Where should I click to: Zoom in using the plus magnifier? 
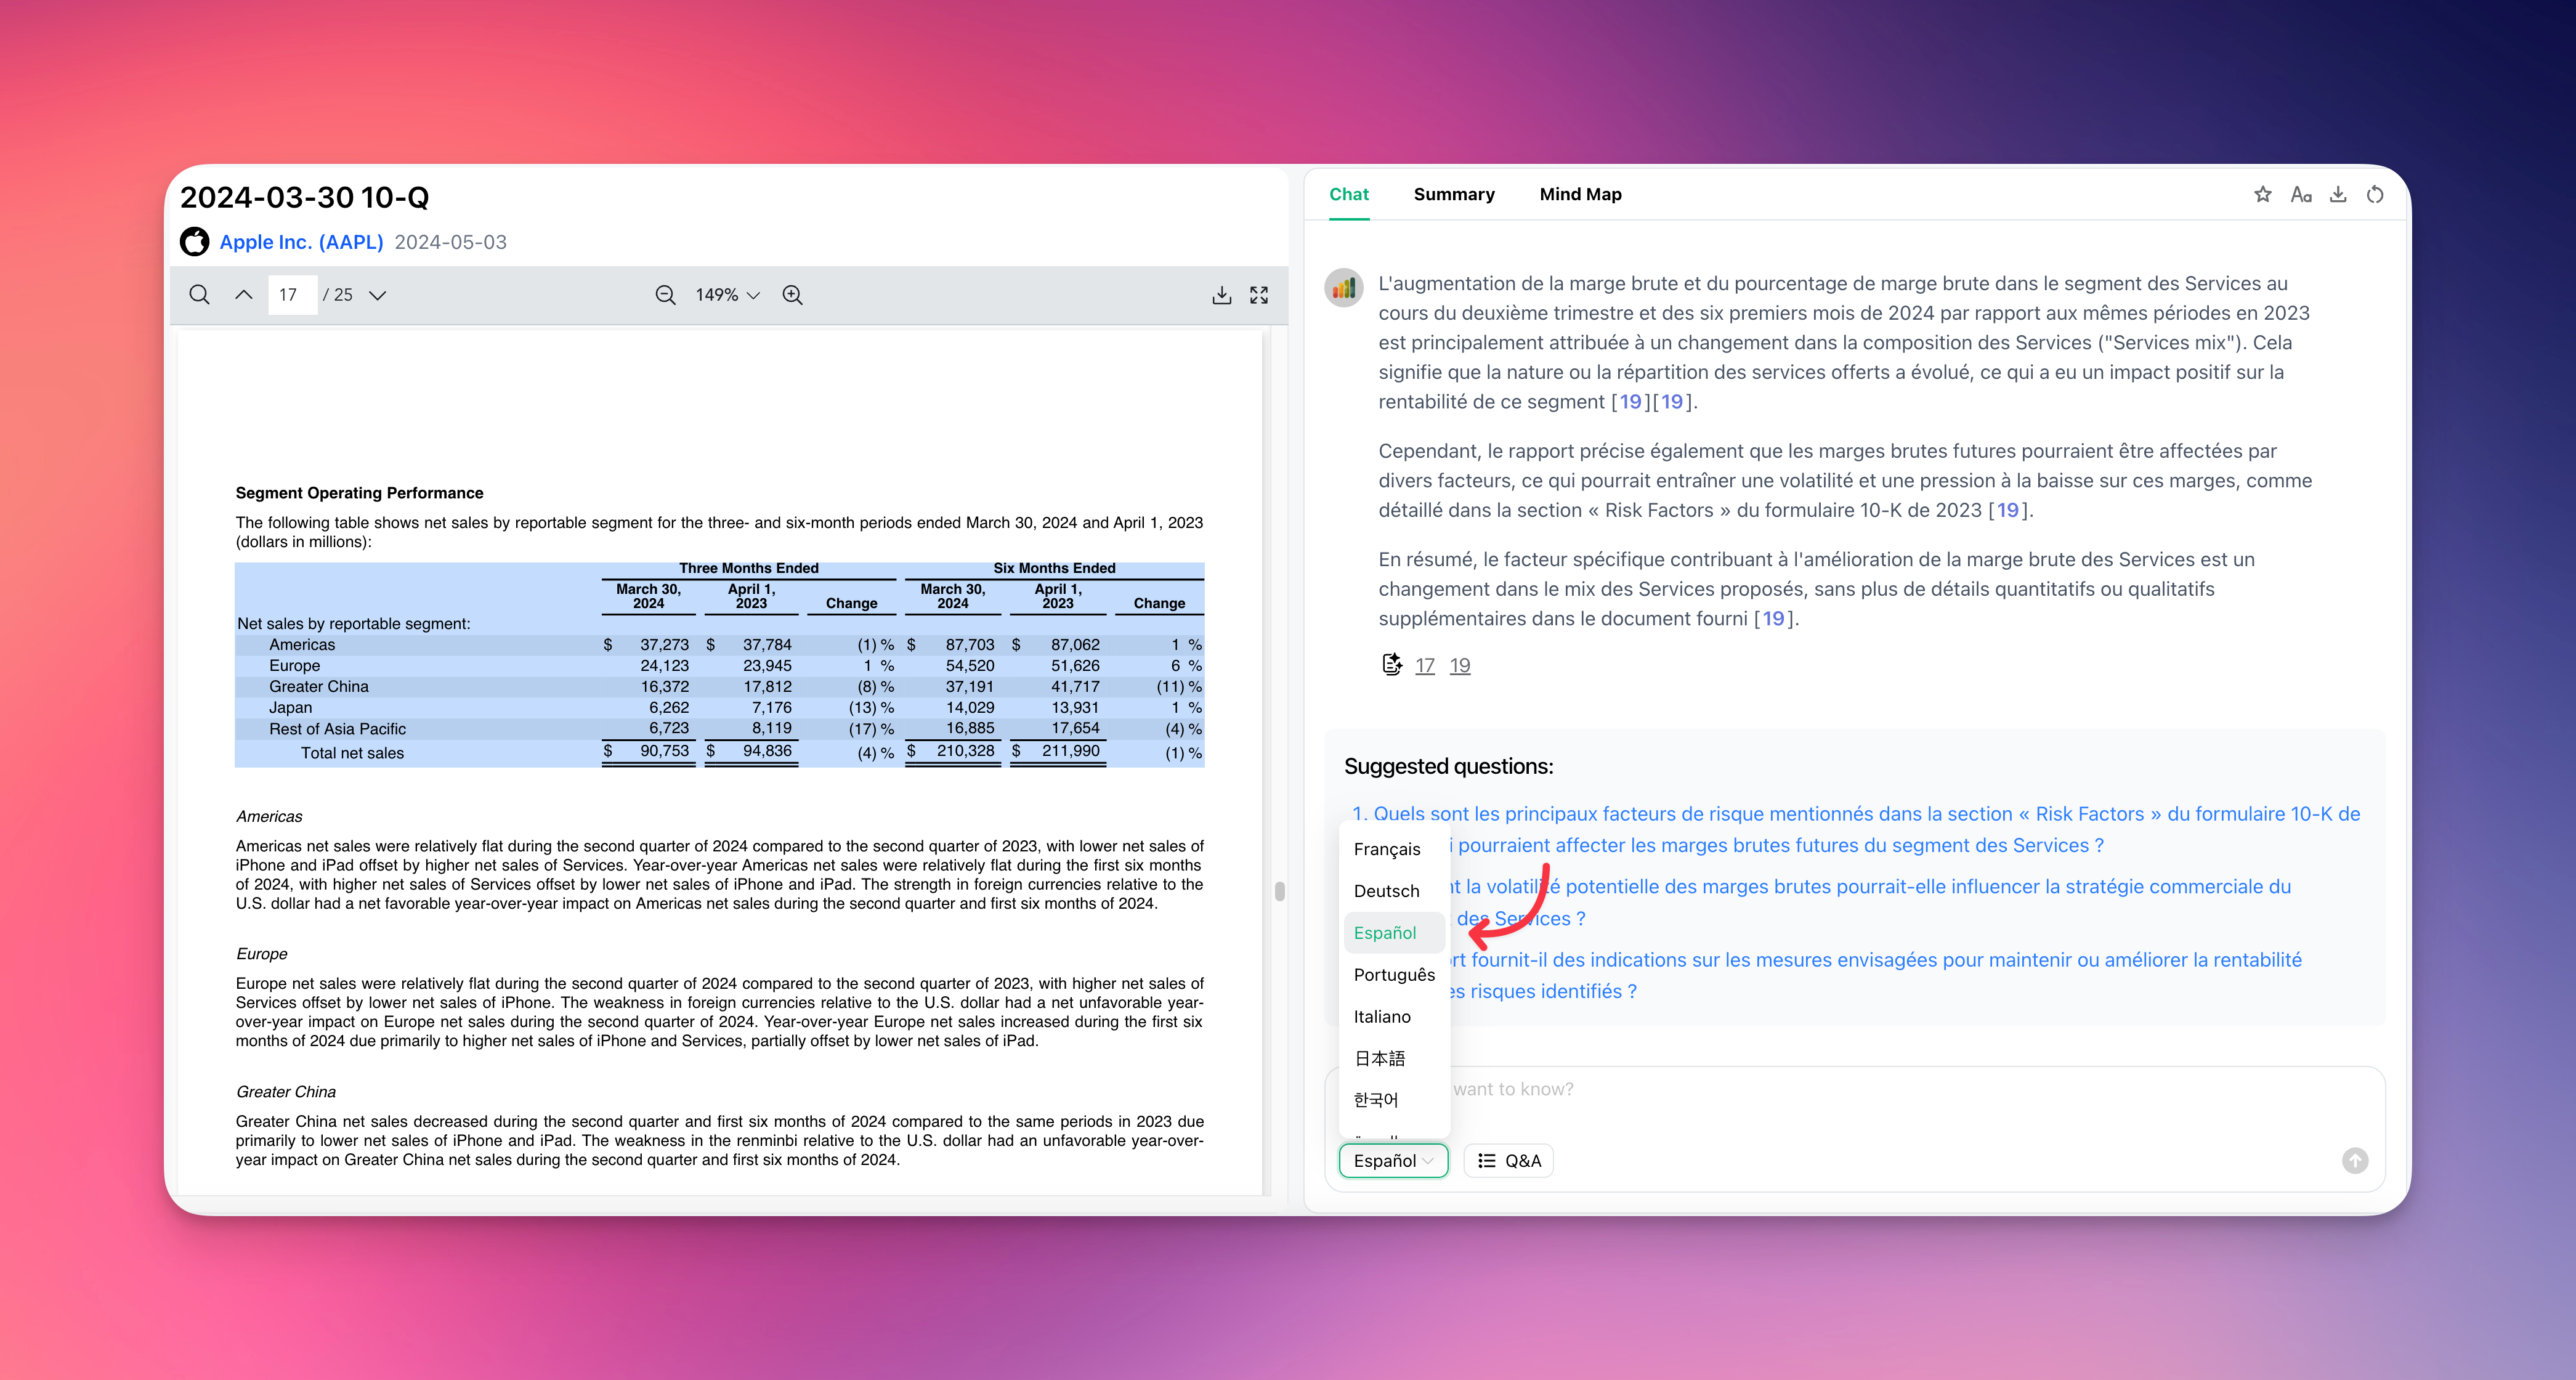tap(792, 295)
